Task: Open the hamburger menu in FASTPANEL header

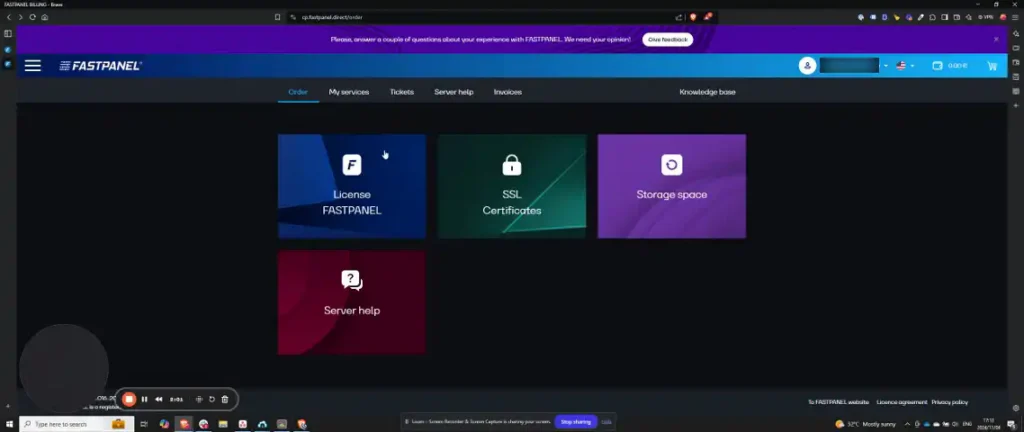Action: click(x=33, y=65)
